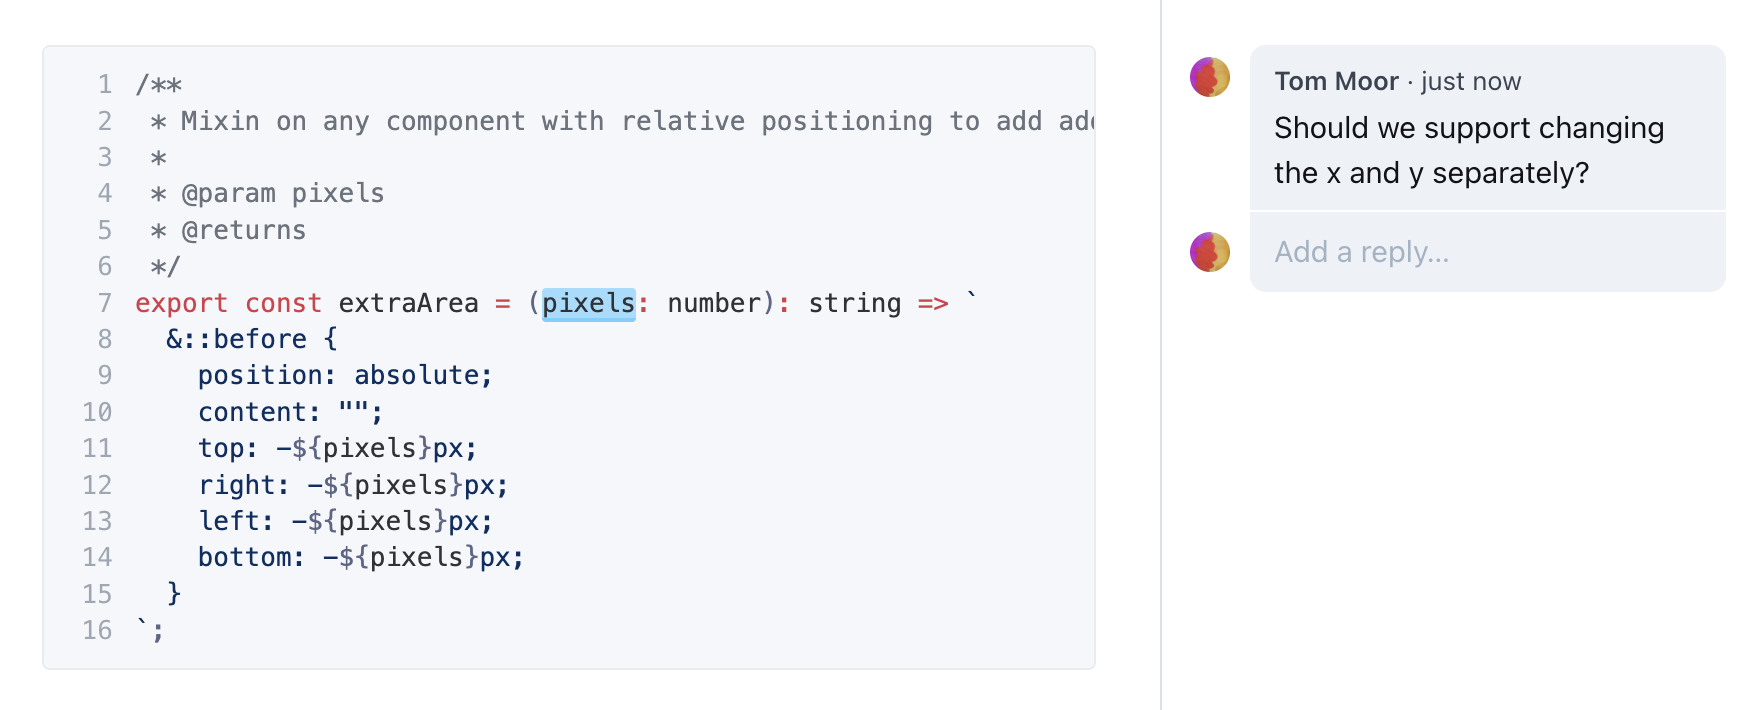This screenshot has height=710, width=1756.
Task: Click the 'top: -${pixels}px;' line
Action: (x=337, y=448)
